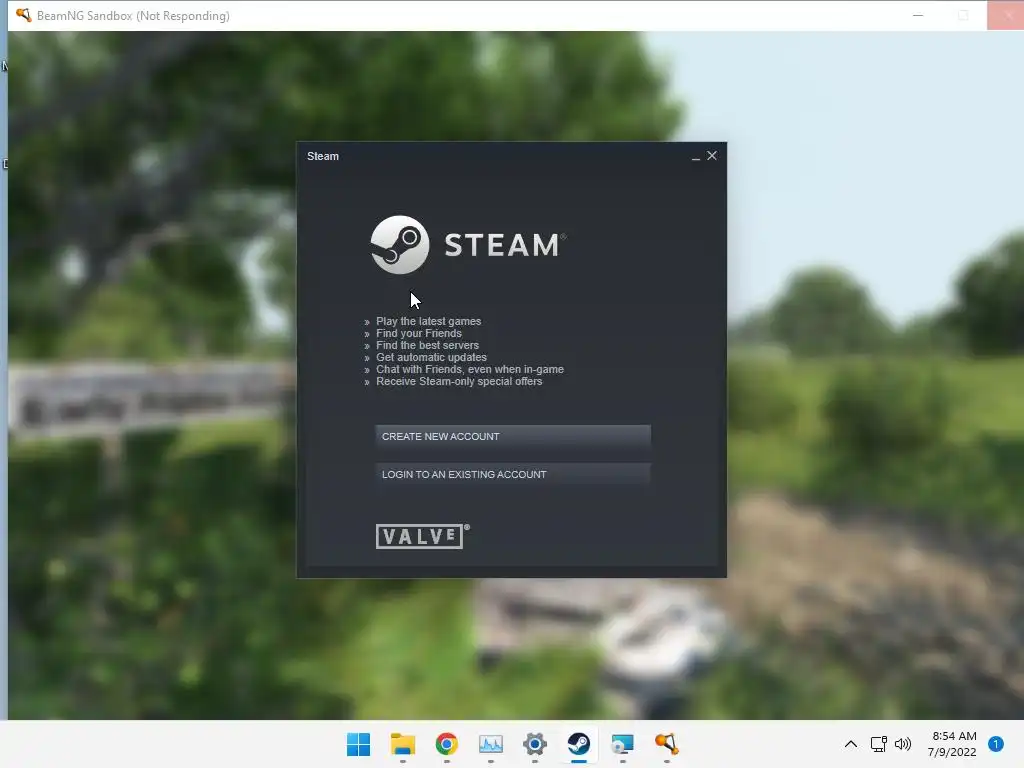The width and height of the screenshot is (1024, 768).
Task: Switch to BeamNG via taskbar icon
Action: point(667,744)
